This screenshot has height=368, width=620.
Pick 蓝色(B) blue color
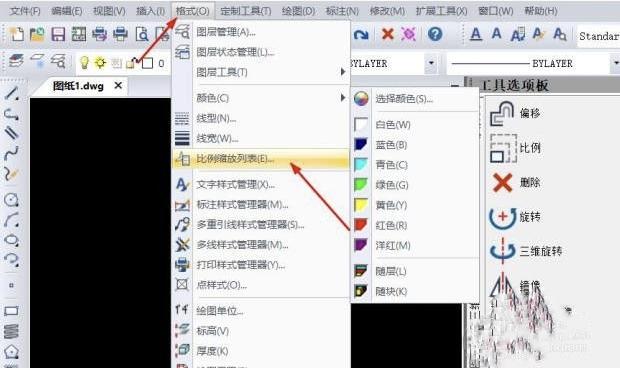[415, 145]
